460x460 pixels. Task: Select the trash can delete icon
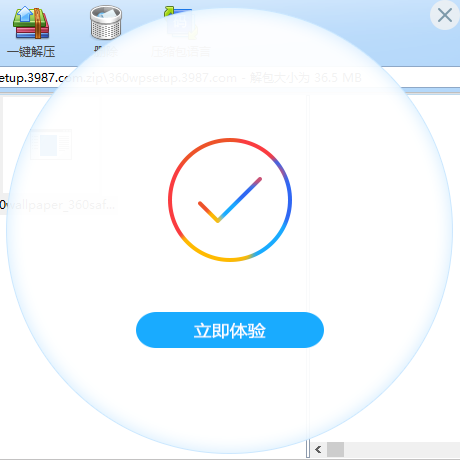[x=106, y=23]
